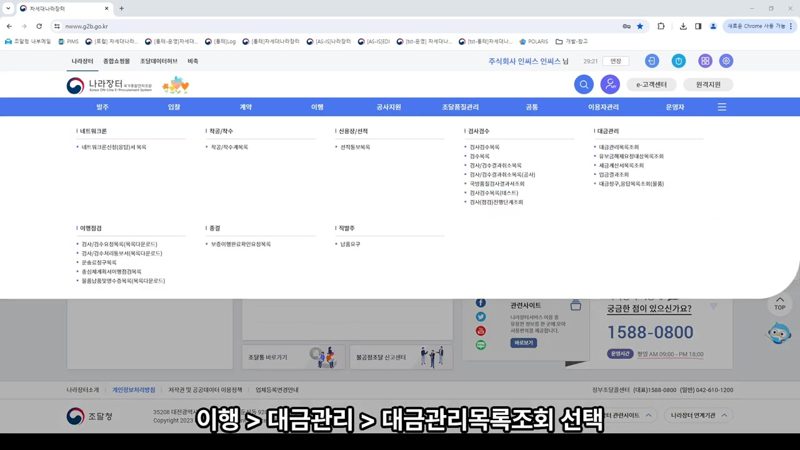800x450 pixels.
Task: Open the grid apps icon in header
Action: (705, 61)
